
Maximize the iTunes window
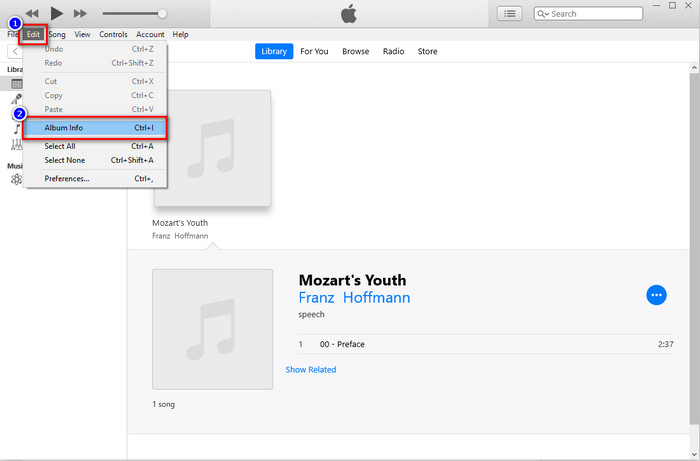pyautogui.click(x=672, y=5)
